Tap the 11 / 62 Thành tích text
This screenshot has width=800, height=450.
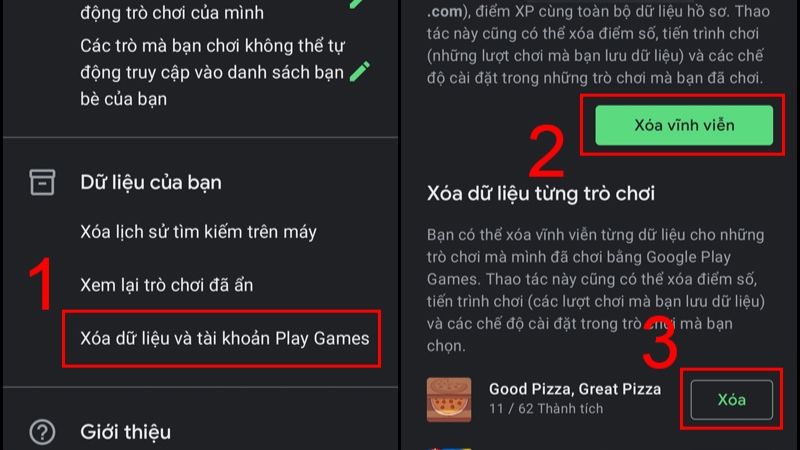pyautogui.click(x=546, y=409)
